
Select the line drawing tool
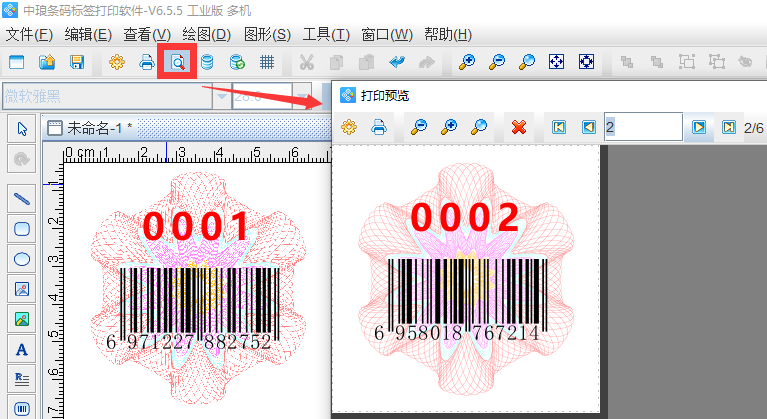tap(22, 198)
